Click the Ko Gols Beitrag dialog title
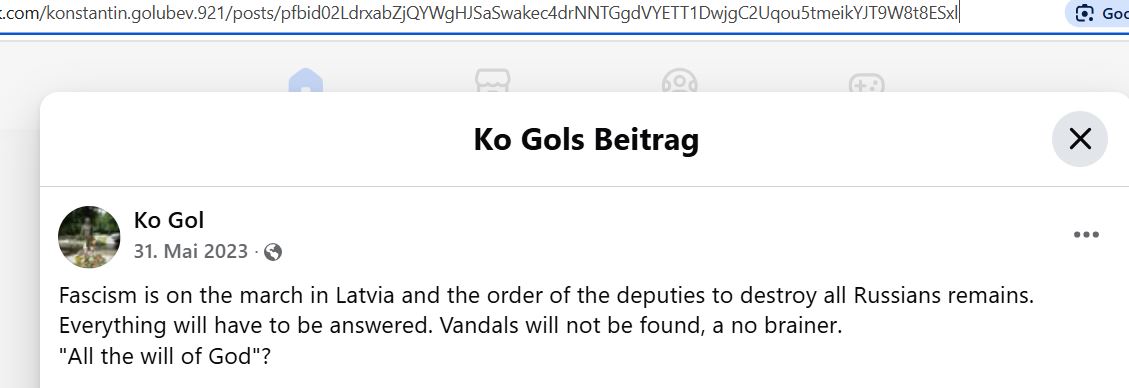Image resolution: width=1129 pixels, height=388 pixels. 586,140
